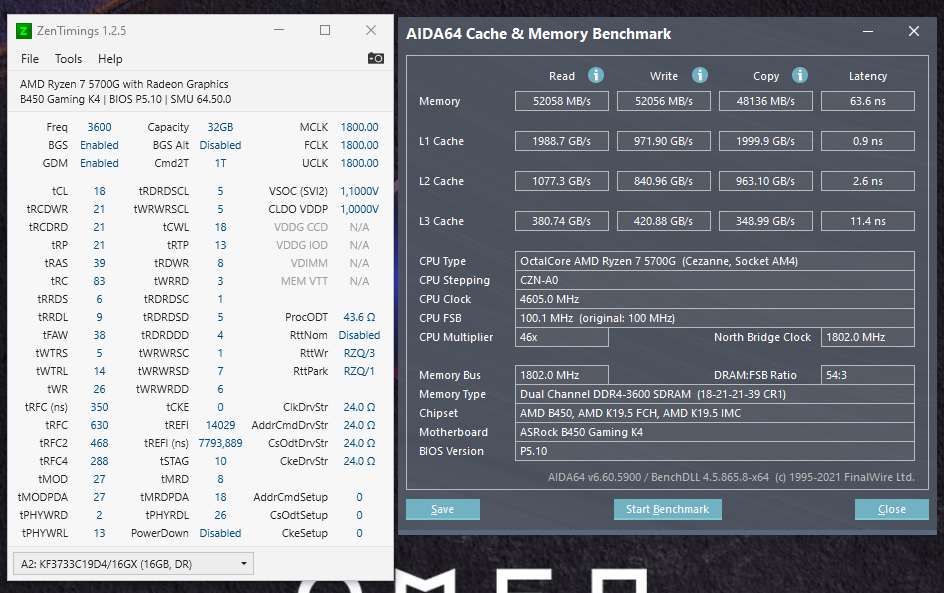Click Memory Read value 52058 MB/s

point(562,101)
